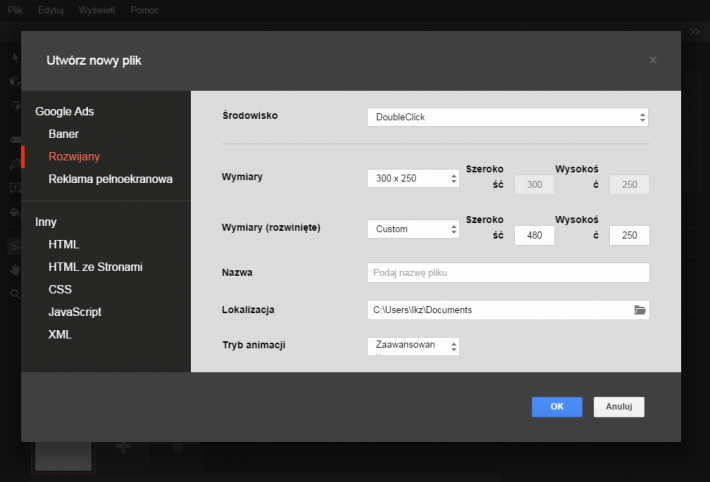Screen dimensions: 710x482
Task: Select the Paint bucket fill tool
Action: pos(14,212)
